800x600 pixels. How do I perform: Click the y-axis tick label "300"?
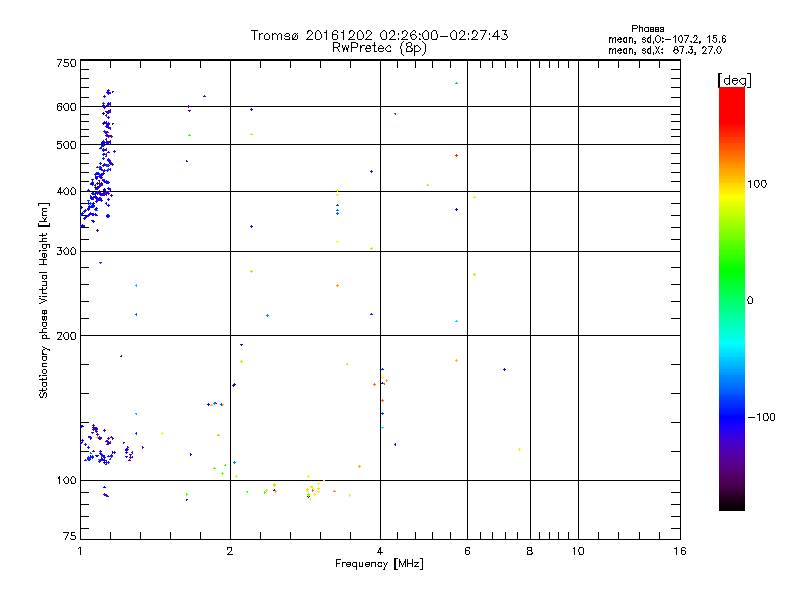pyautogui.click(x=66, y=252)
